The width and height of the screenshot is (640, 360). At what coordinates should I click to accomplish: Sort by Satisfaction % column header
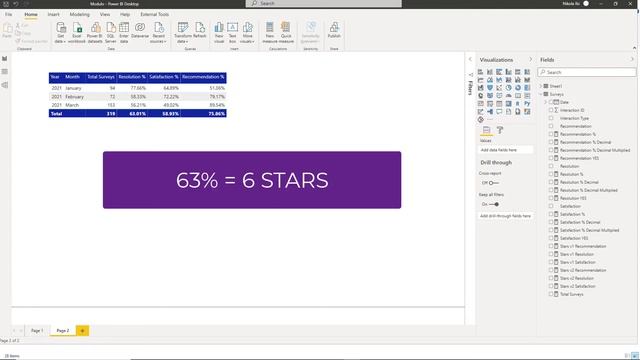point(164,77)
